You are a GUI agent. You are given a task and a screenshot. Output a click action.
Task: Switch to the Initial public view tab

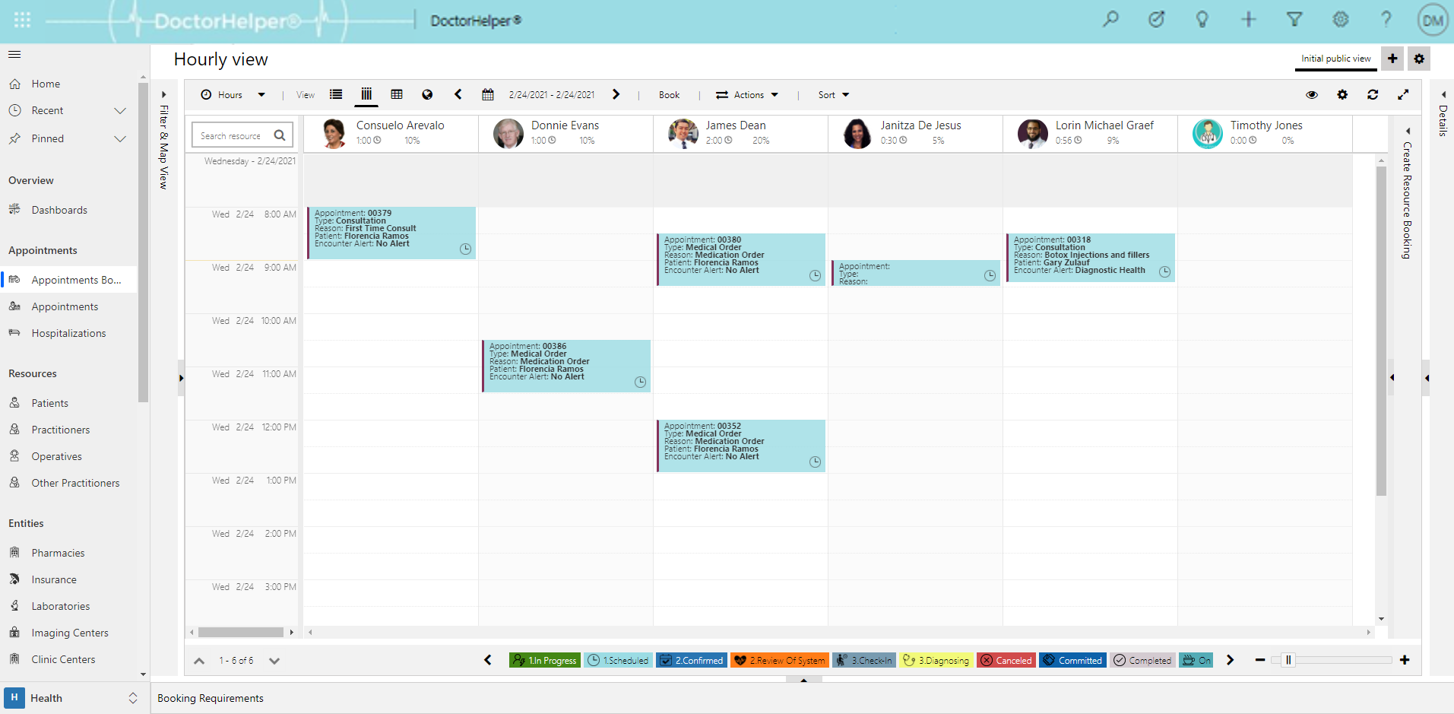tap(1335, 59)
